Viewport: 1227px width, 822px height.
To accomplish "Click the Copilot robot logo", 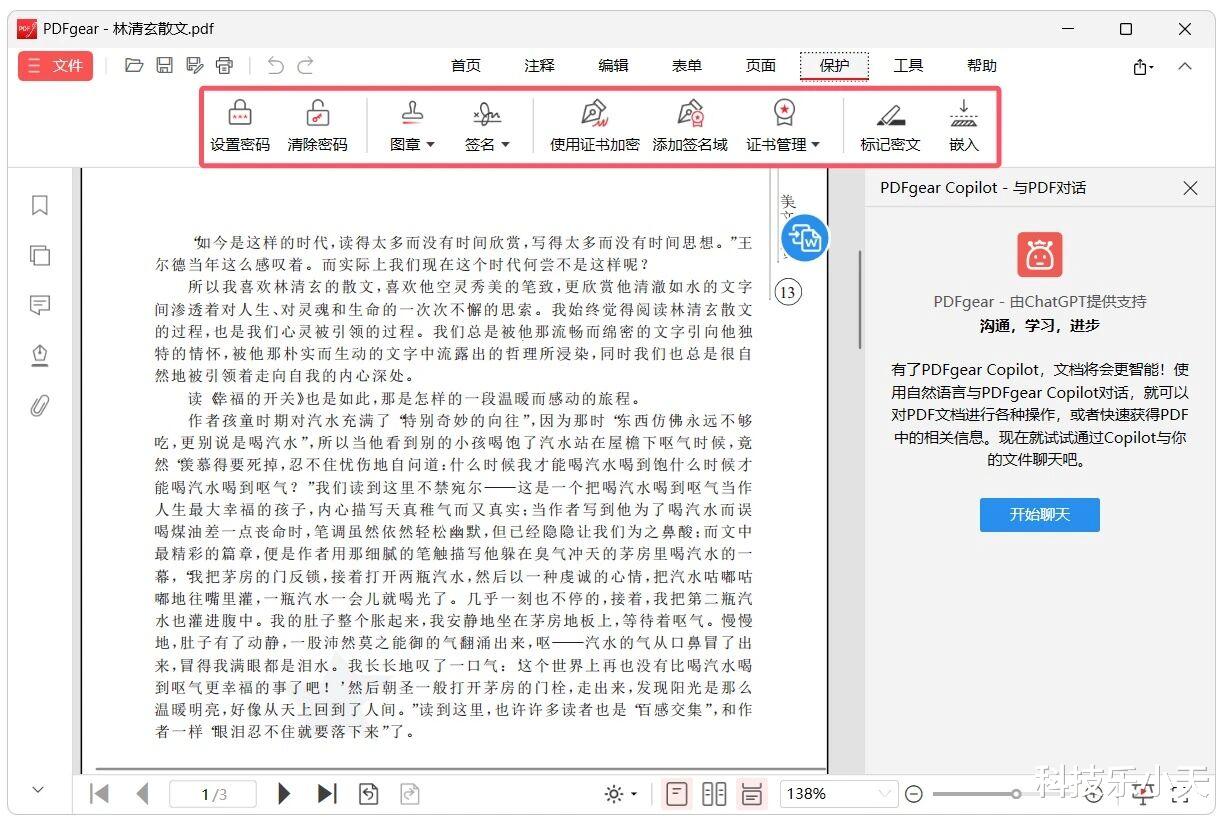I will tap(1040, 255).
